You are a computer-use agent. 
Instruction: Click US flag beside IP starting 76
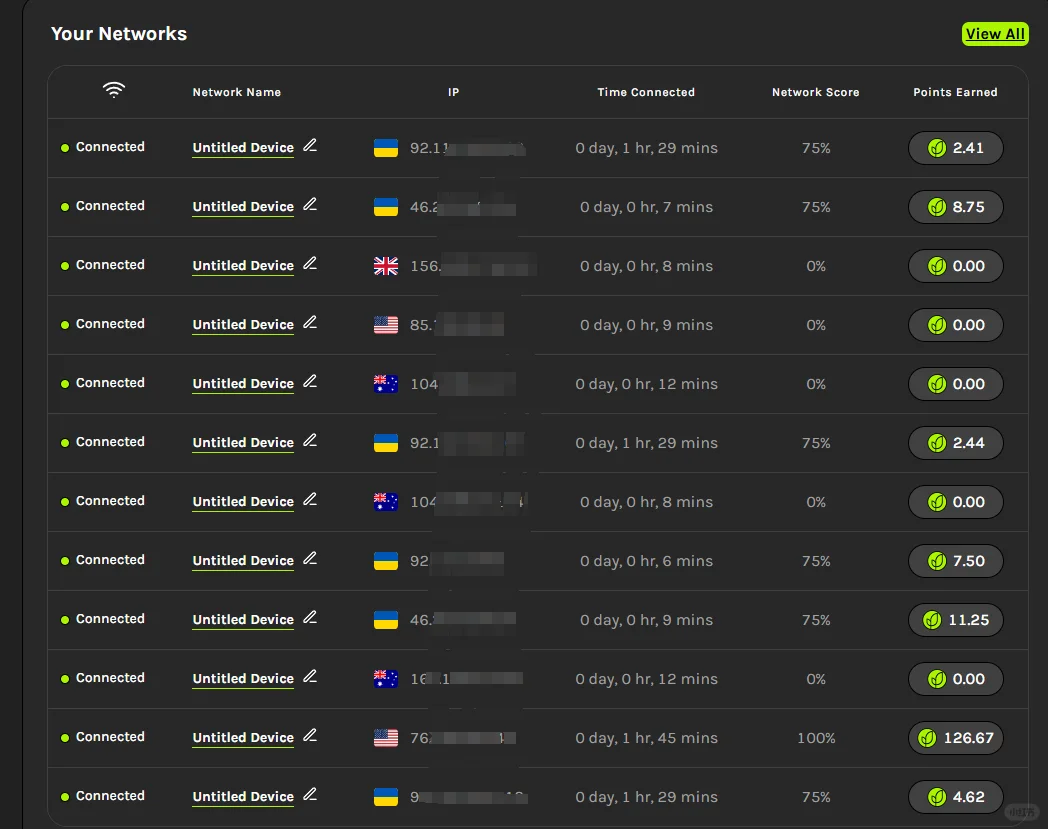click(x=386, y=738)
